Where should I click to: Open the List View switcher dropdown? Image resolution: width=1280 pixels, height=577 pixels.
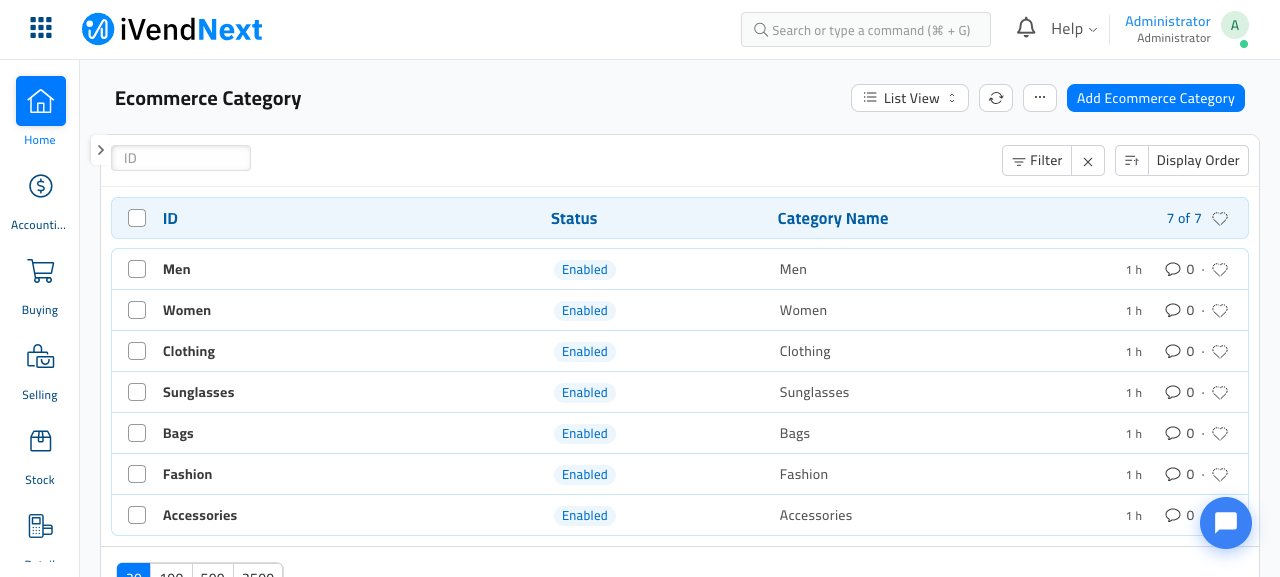pyautogui.click(x=910, y=98)
